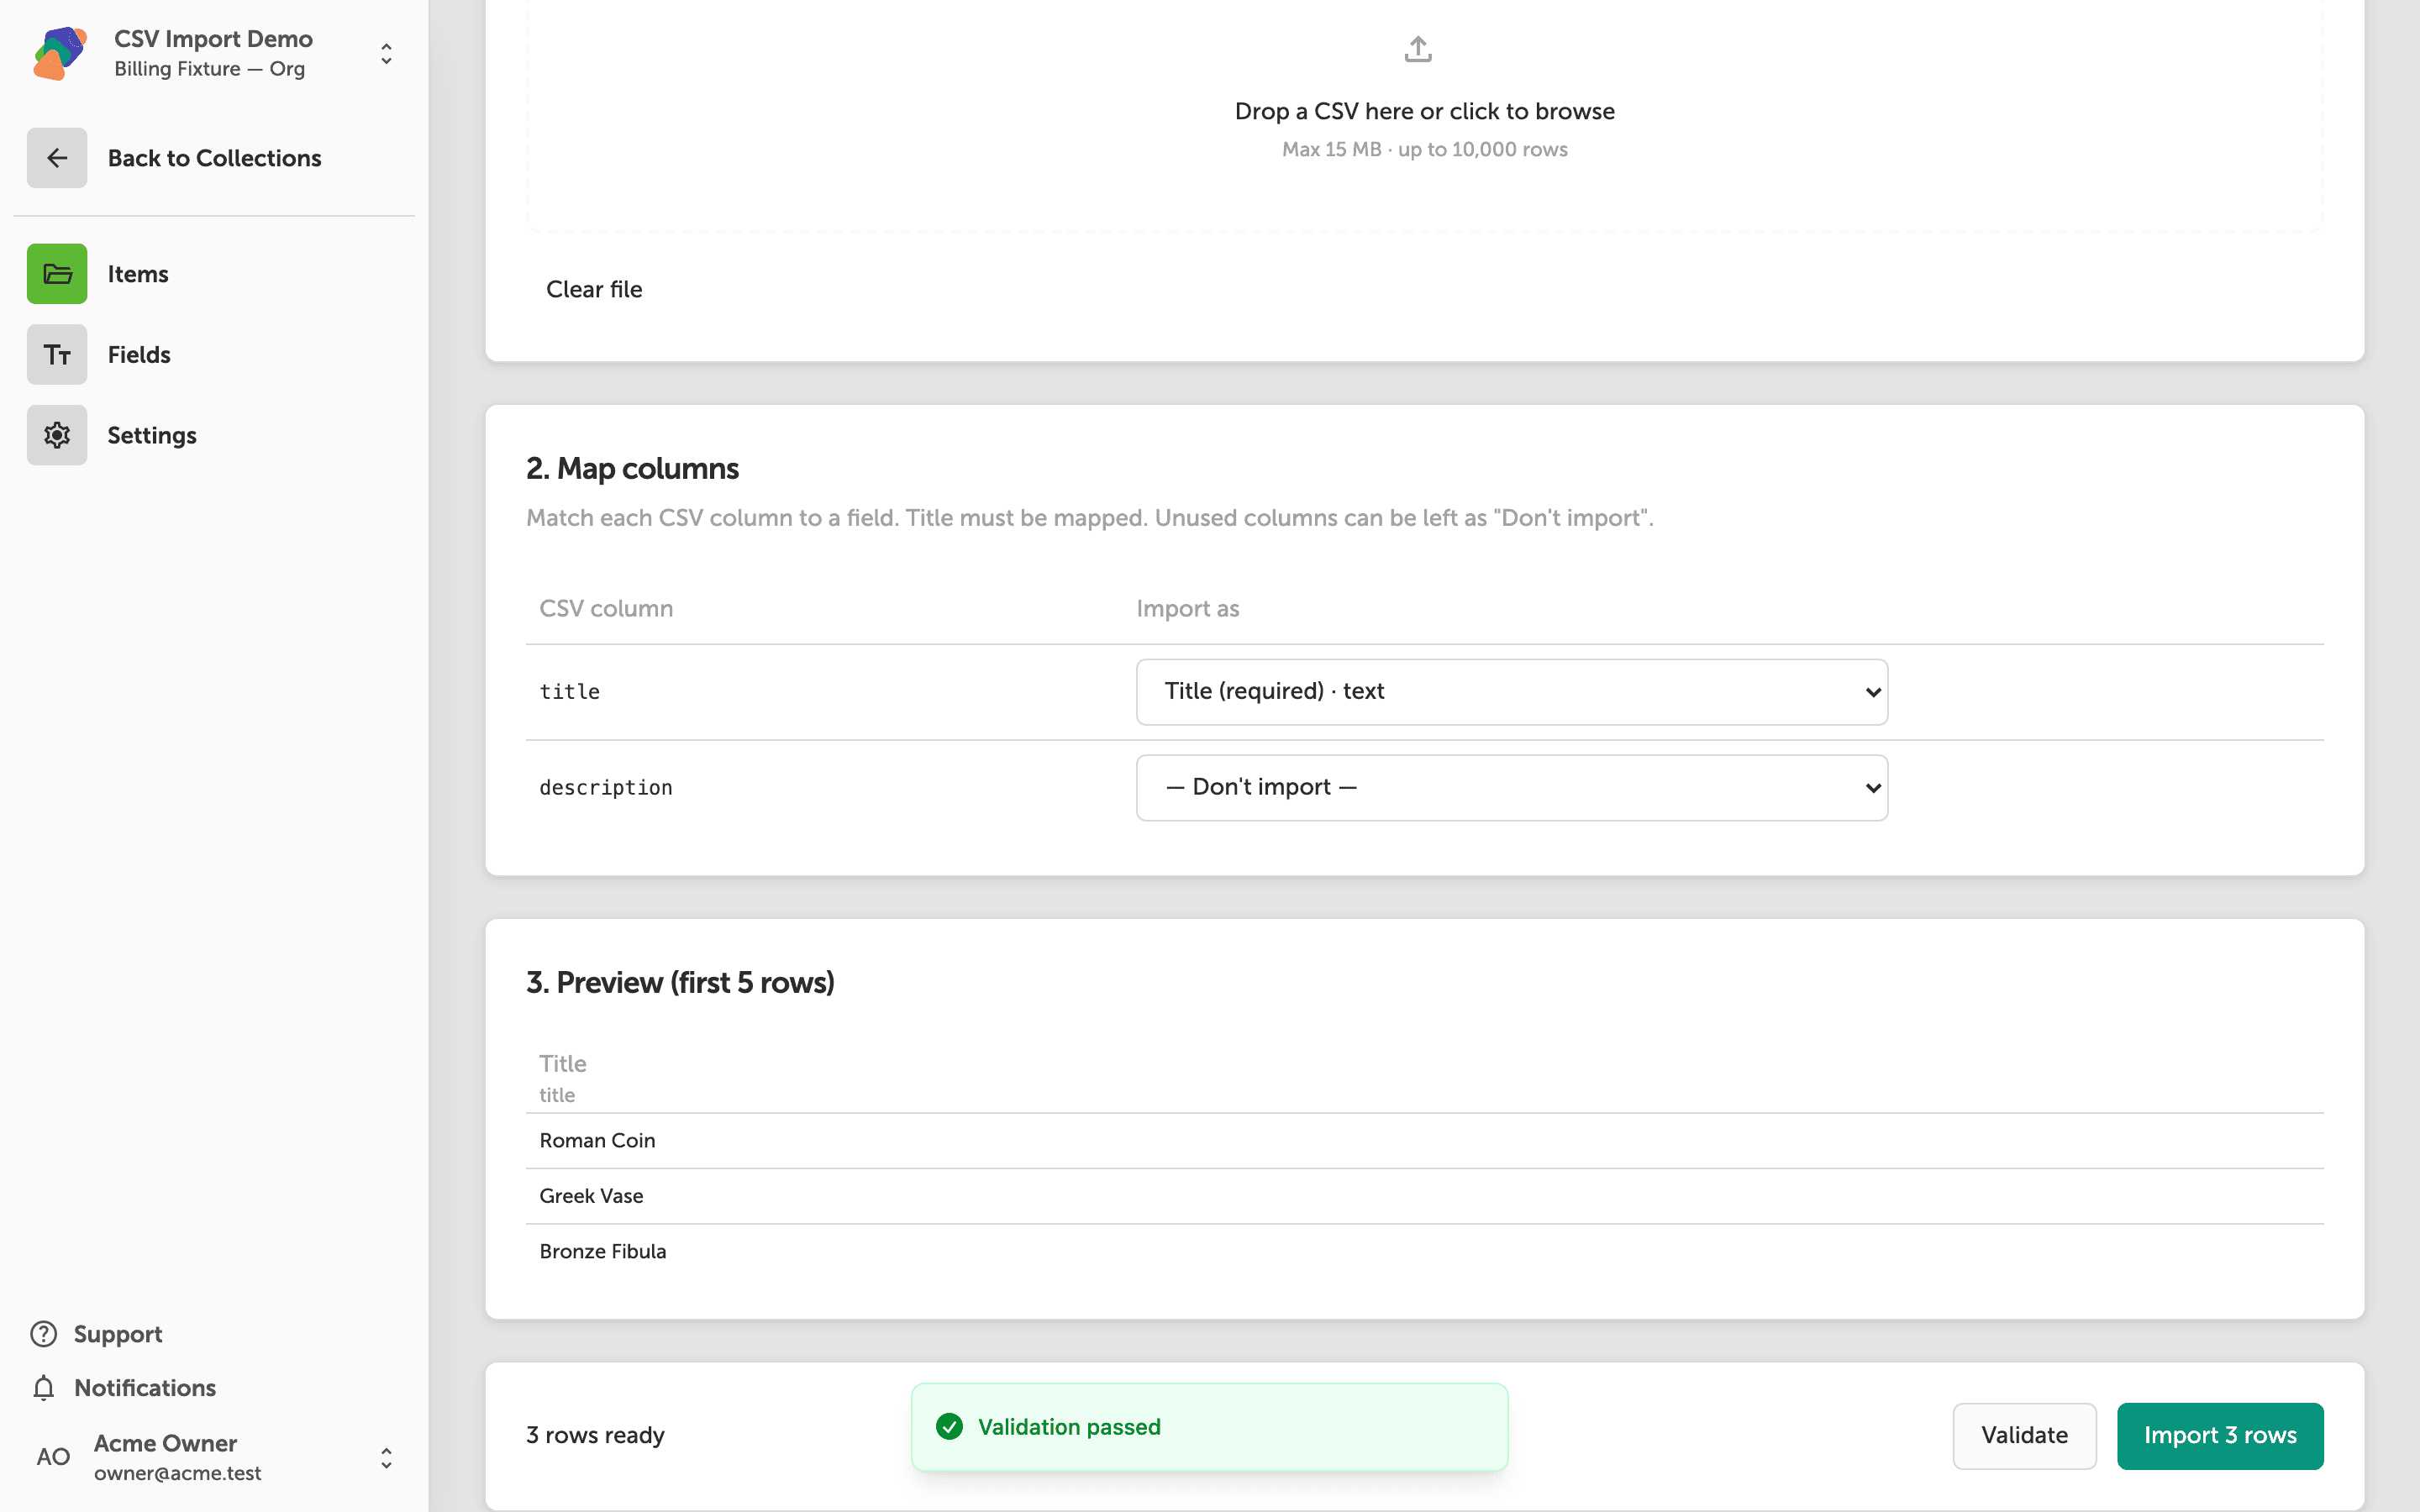The image size is (2420, 1512).
Task: Click owner@acme.test email text
Action: point(178,1473)
